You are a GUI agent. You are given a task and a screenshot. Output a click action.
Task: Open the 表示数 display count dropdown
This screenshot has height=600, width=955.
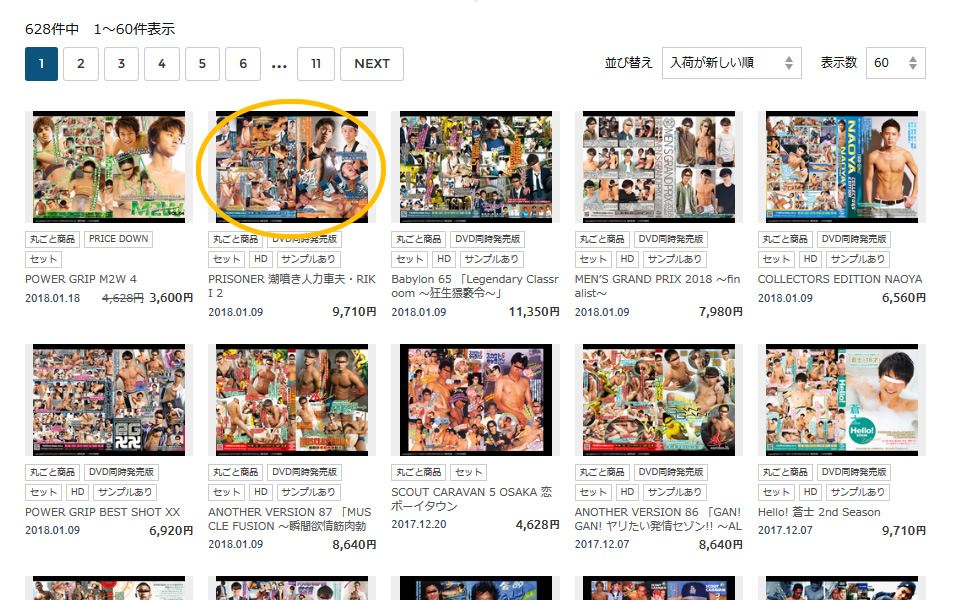[x=895, y=63]
